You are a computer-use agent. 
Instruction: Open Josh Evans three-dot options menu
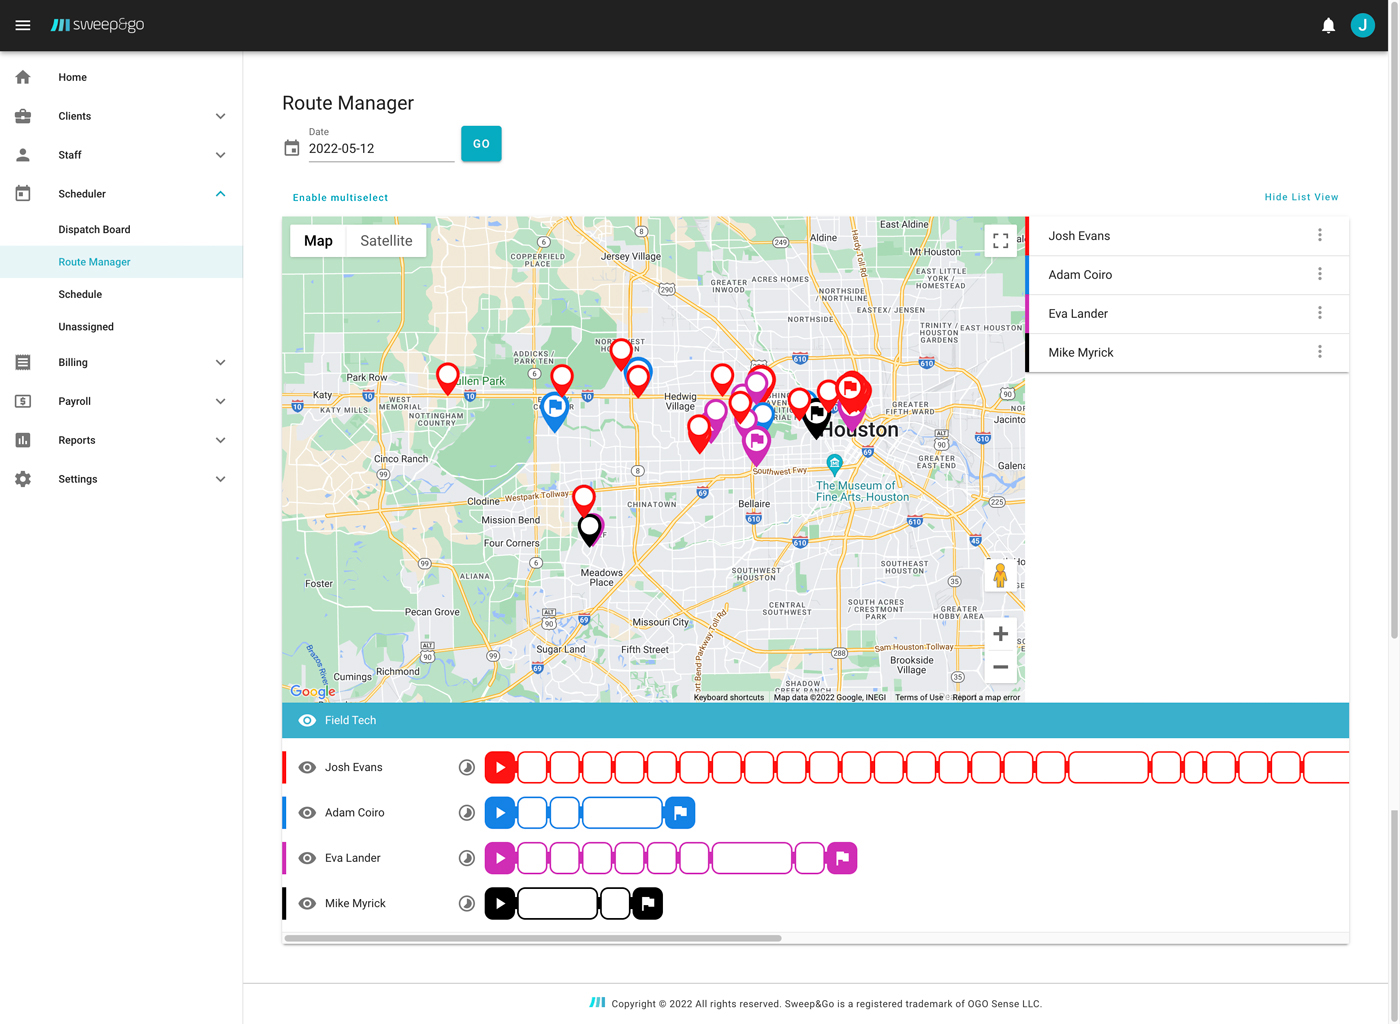pyautogui.click(x=1319, y=236)
